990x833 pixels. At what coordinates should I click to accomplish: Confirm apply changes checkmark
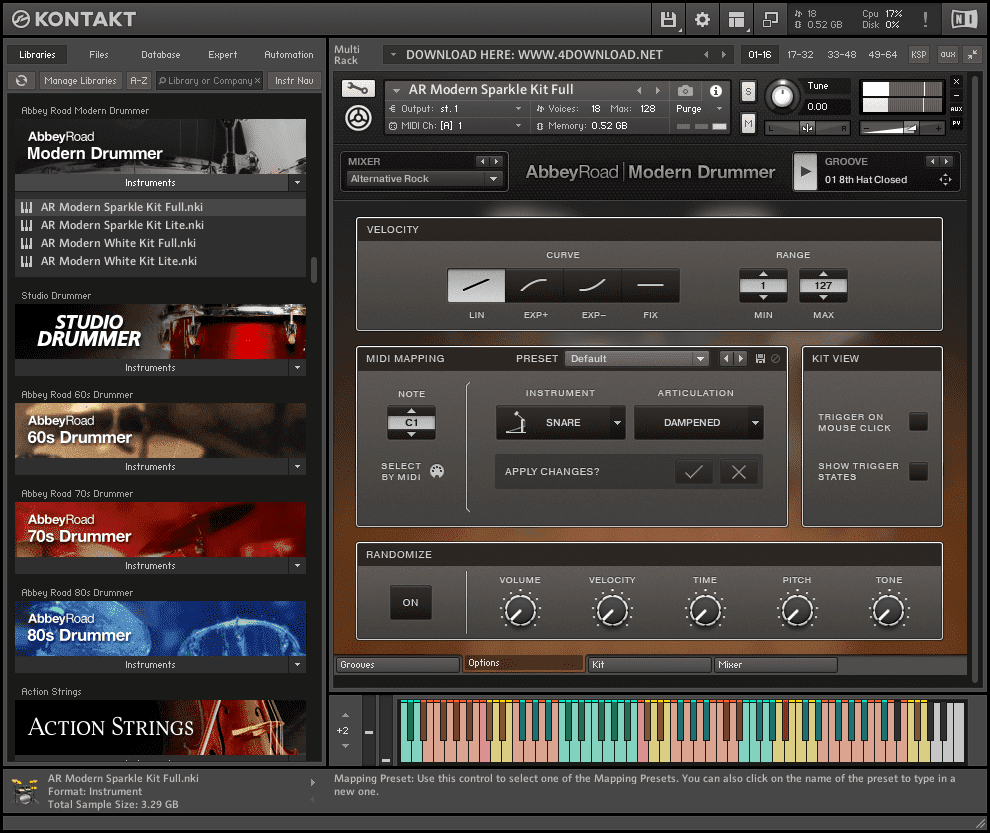pos(694,472)
